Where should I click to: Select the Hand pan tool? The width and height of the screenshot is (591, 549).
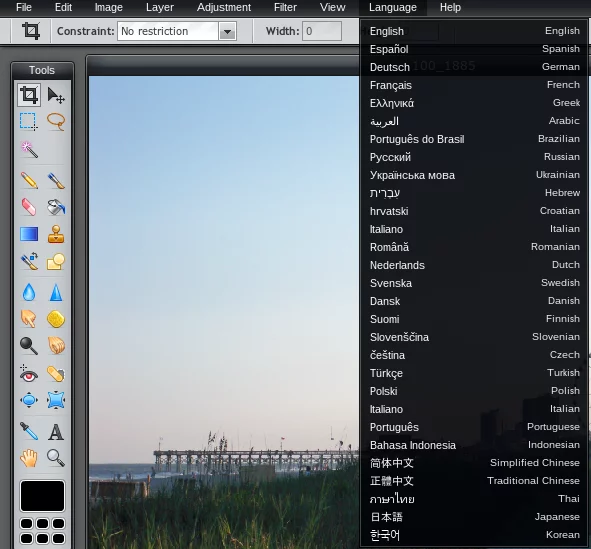[29, 458]
